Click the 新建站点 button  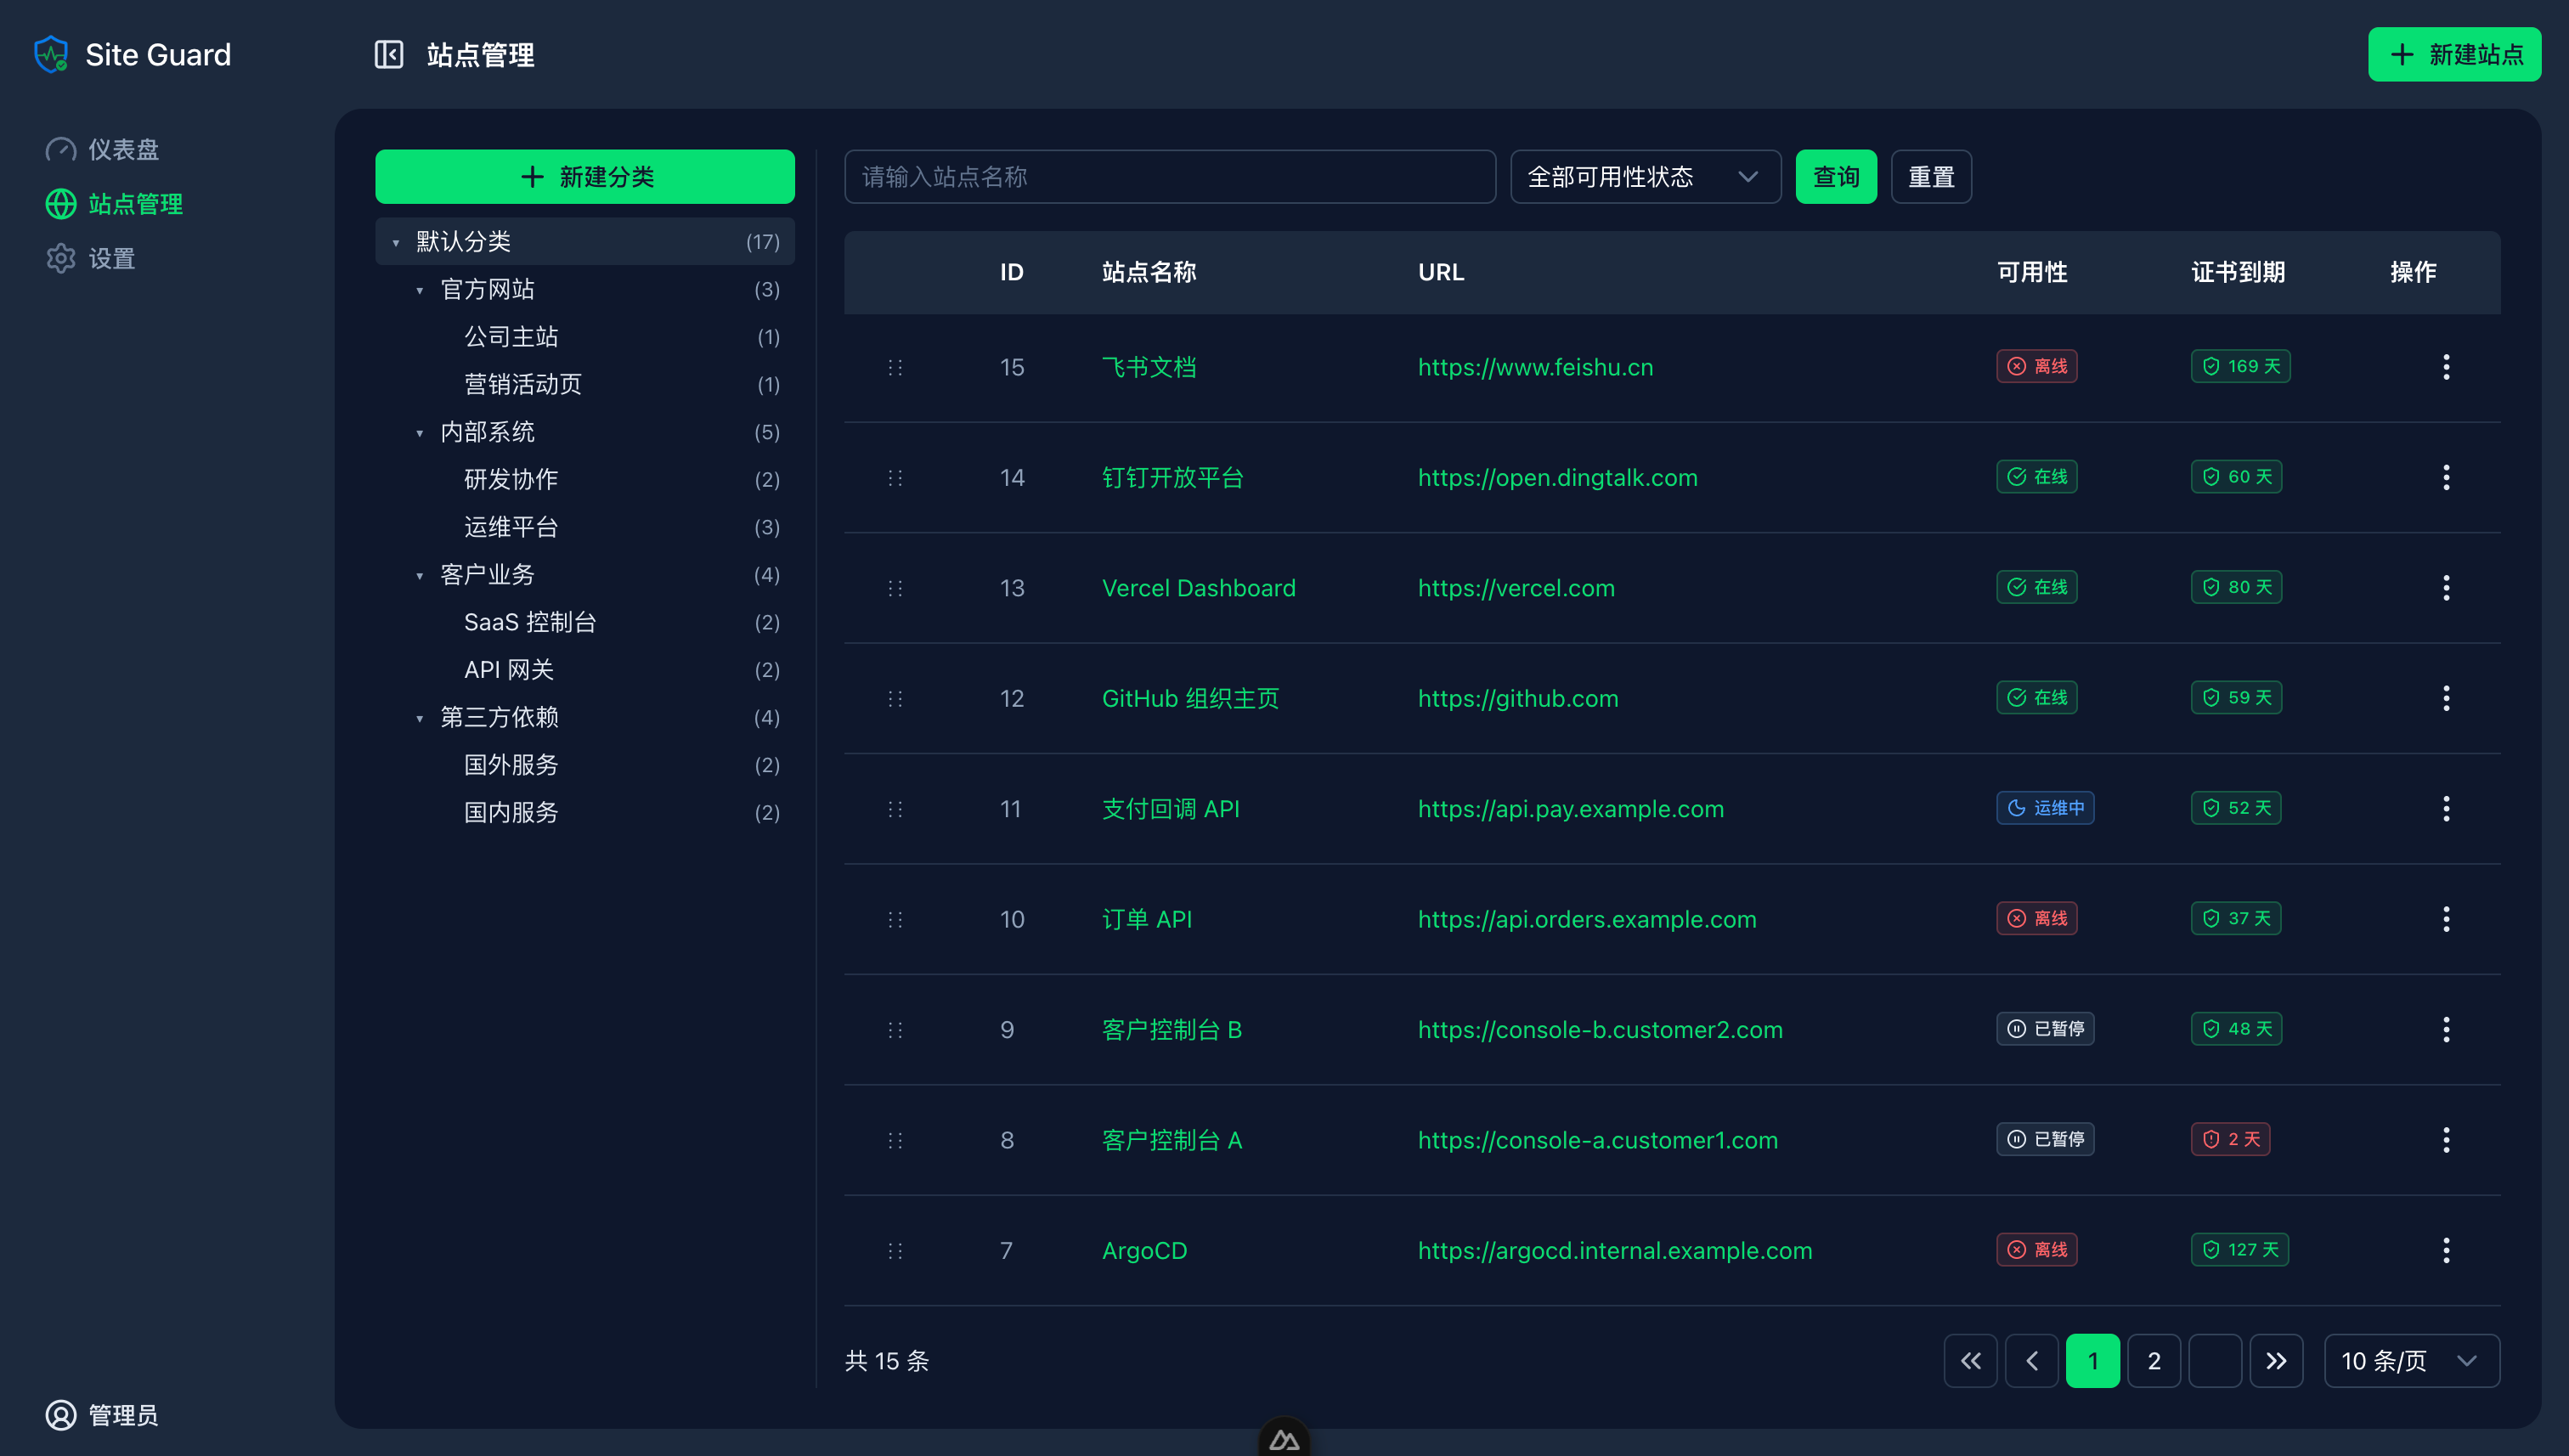coord(2454,54)
